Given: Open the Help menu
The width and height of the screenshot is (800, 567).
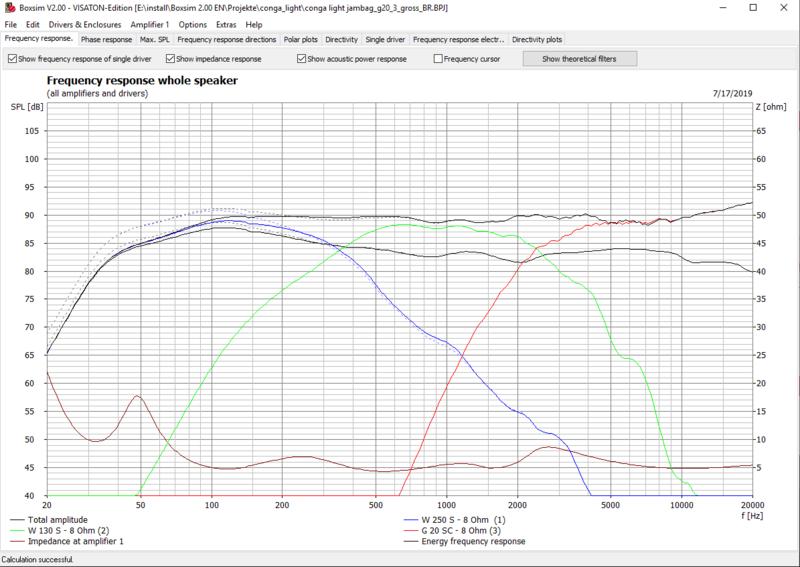Looking at the screenshot, I should click(x=254, y=24).
